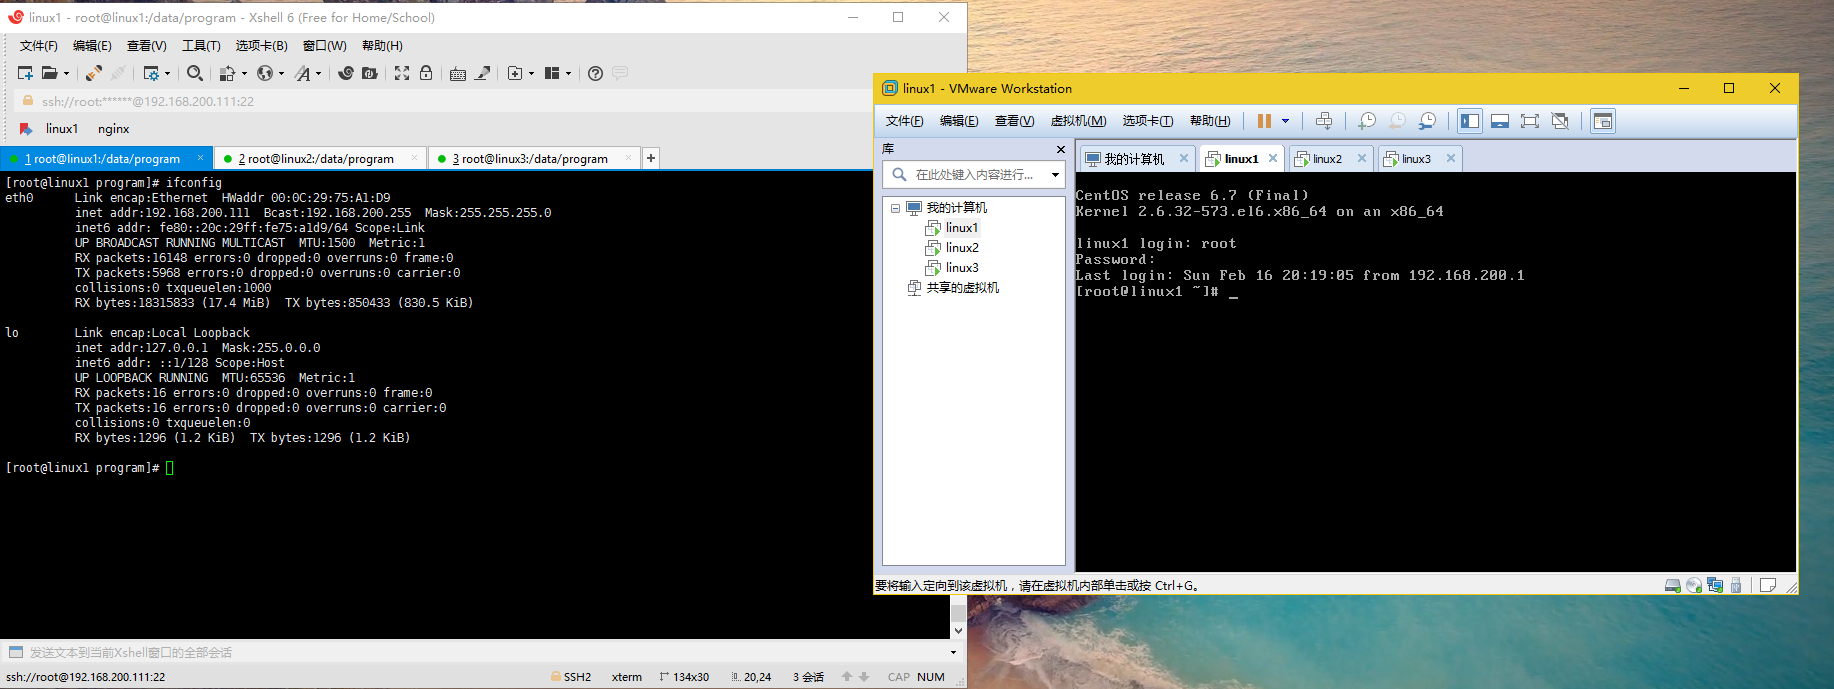Click the Manage Snapshots wrench-clock icon in VMware
The image size is (1834, 689).
pyautogui.click(x=1427, y=121)
